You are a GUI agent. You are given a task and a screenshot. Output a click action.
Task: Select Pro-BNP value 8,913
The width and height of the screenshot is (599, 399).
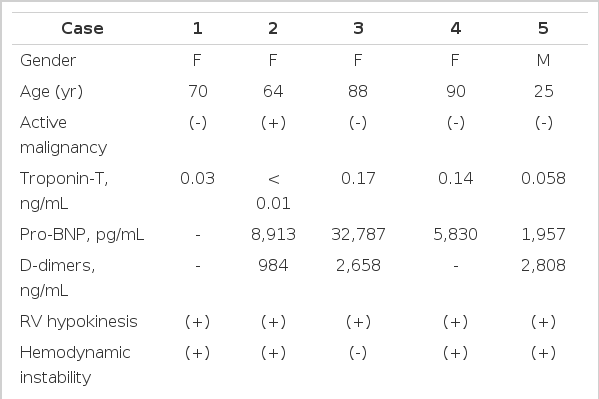(273, 234)
